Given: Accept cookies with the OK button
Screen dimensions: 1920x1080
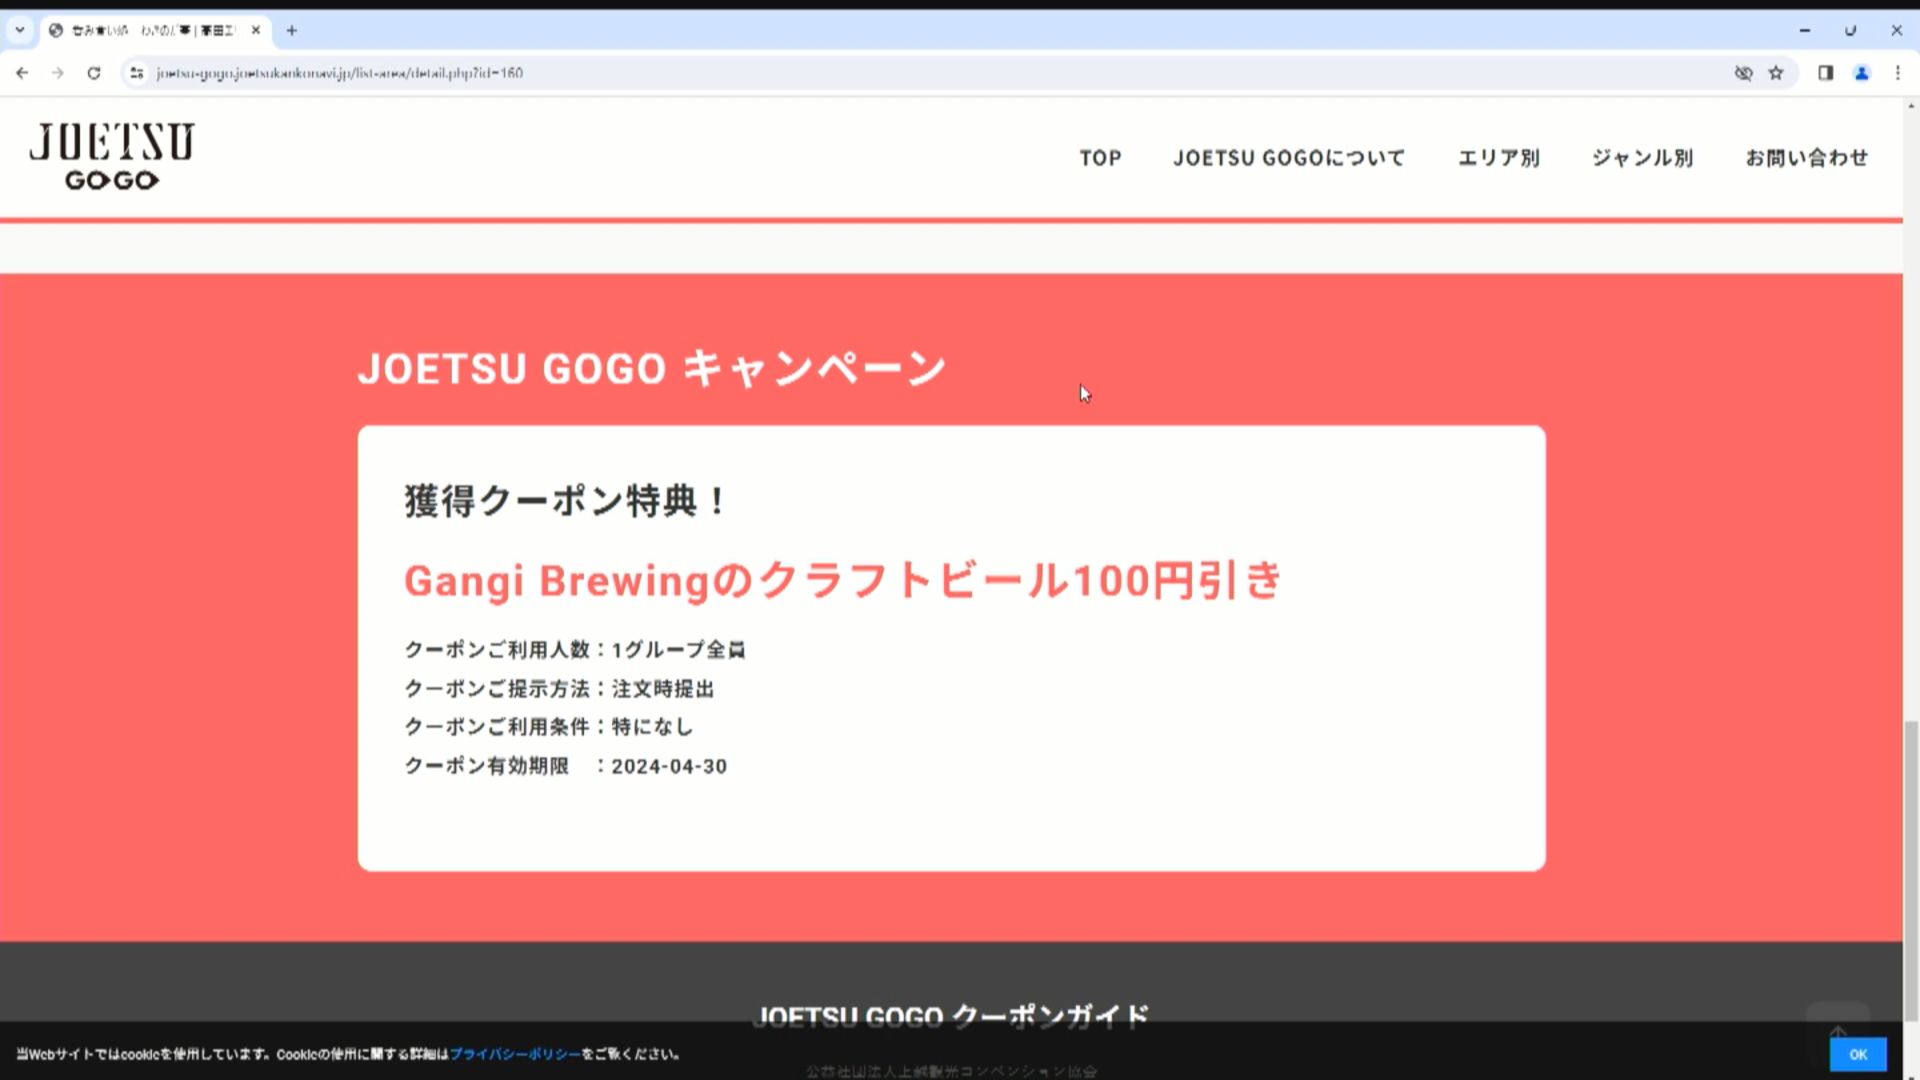Looking at the screenshot, I should coord(1858,1054).
